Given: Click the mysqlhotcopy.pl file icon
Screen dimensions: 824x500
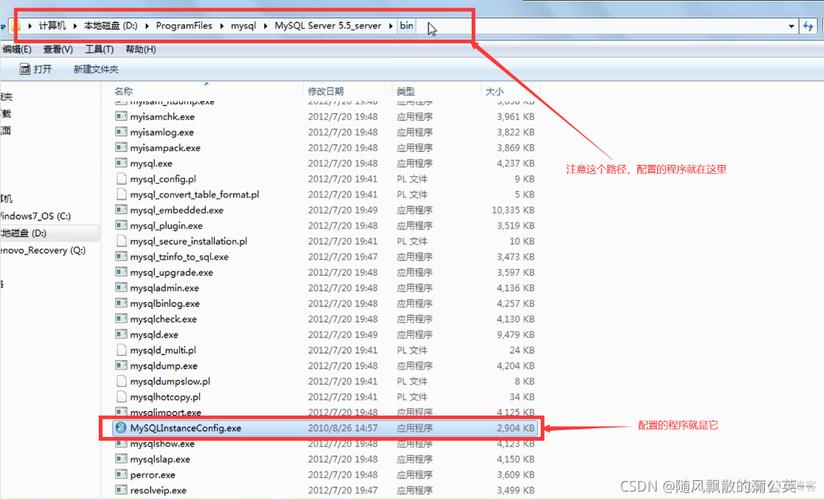Looking at the screenshot, I should 121,396.
